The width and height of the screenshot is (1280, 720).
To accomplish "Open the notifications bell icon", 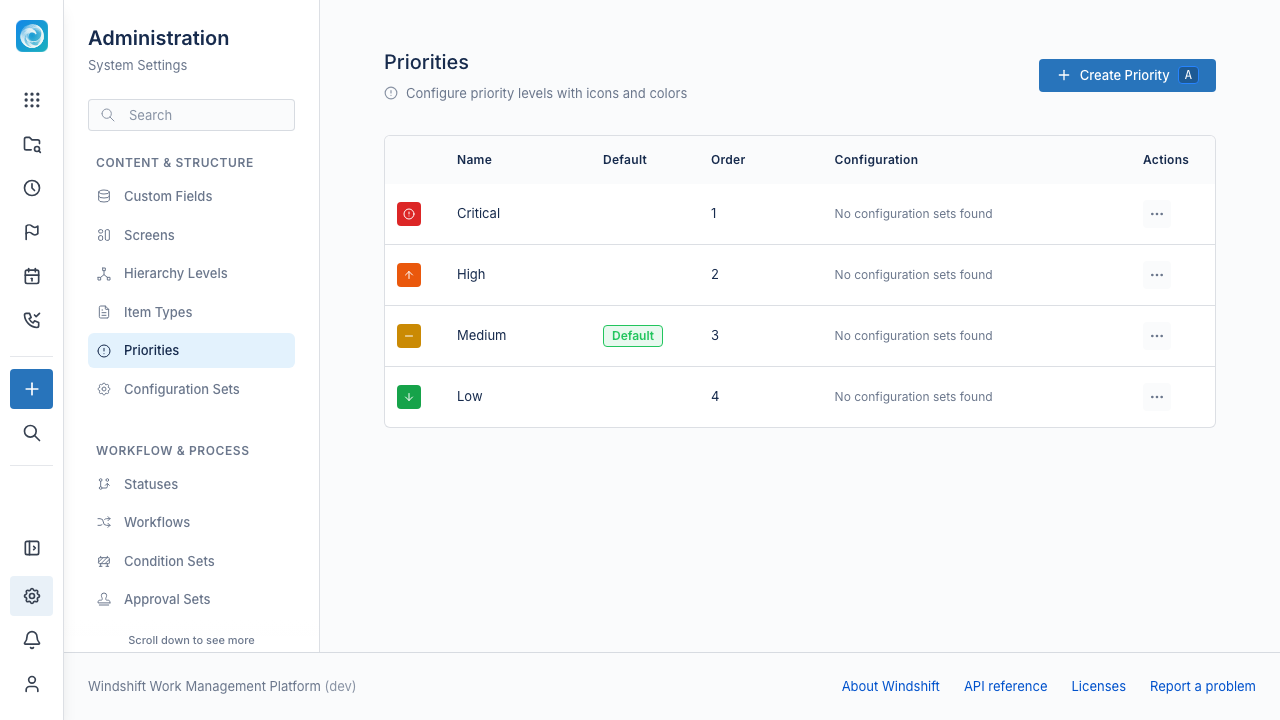I will click(x=32, y=640).
